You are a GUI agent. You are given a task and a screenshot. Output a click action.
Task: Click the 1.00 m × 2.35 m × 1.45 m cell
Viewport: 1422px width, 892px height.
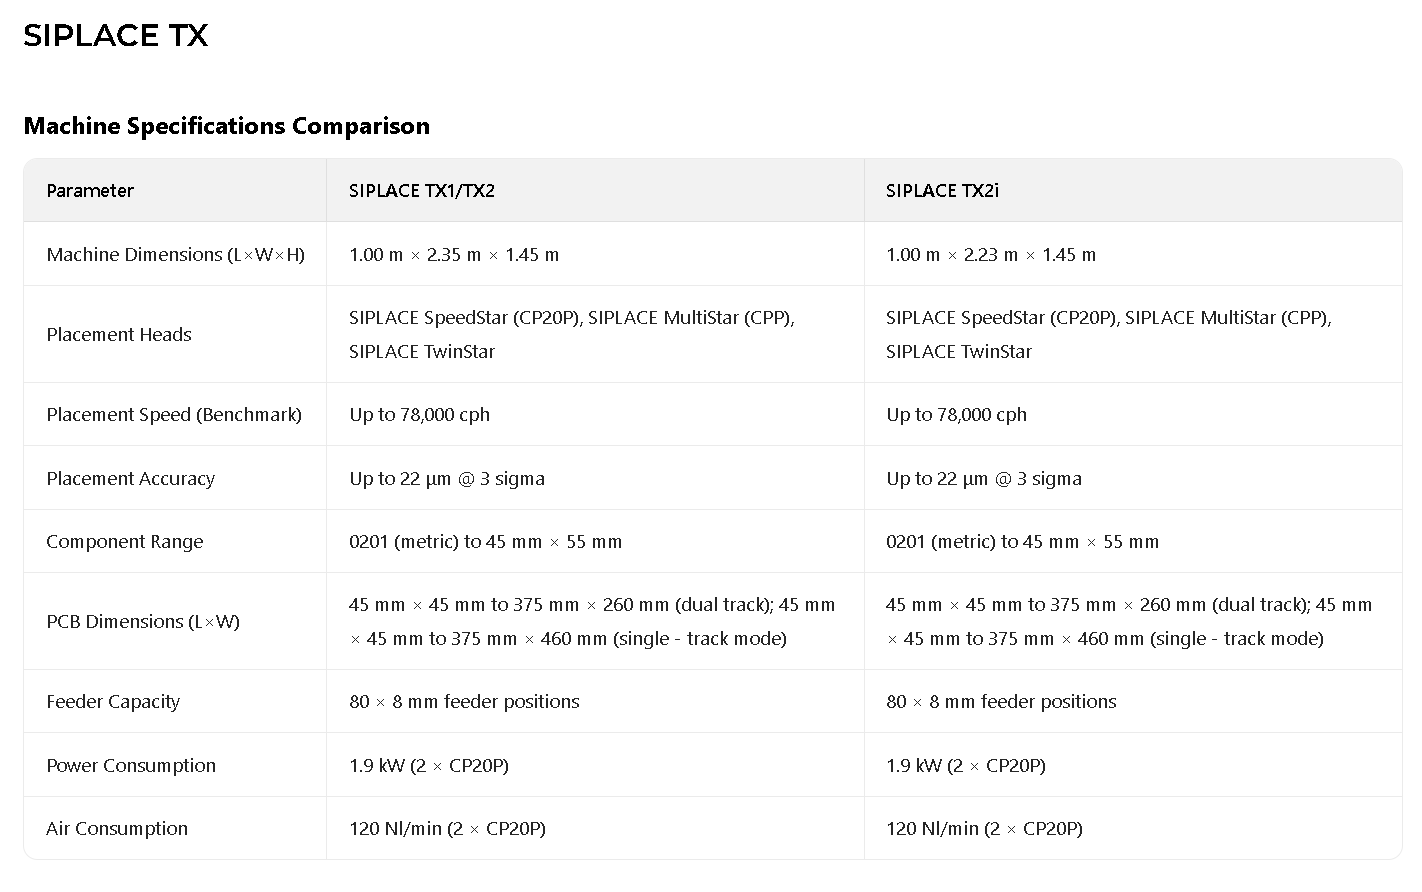click(x=454, y=255)
